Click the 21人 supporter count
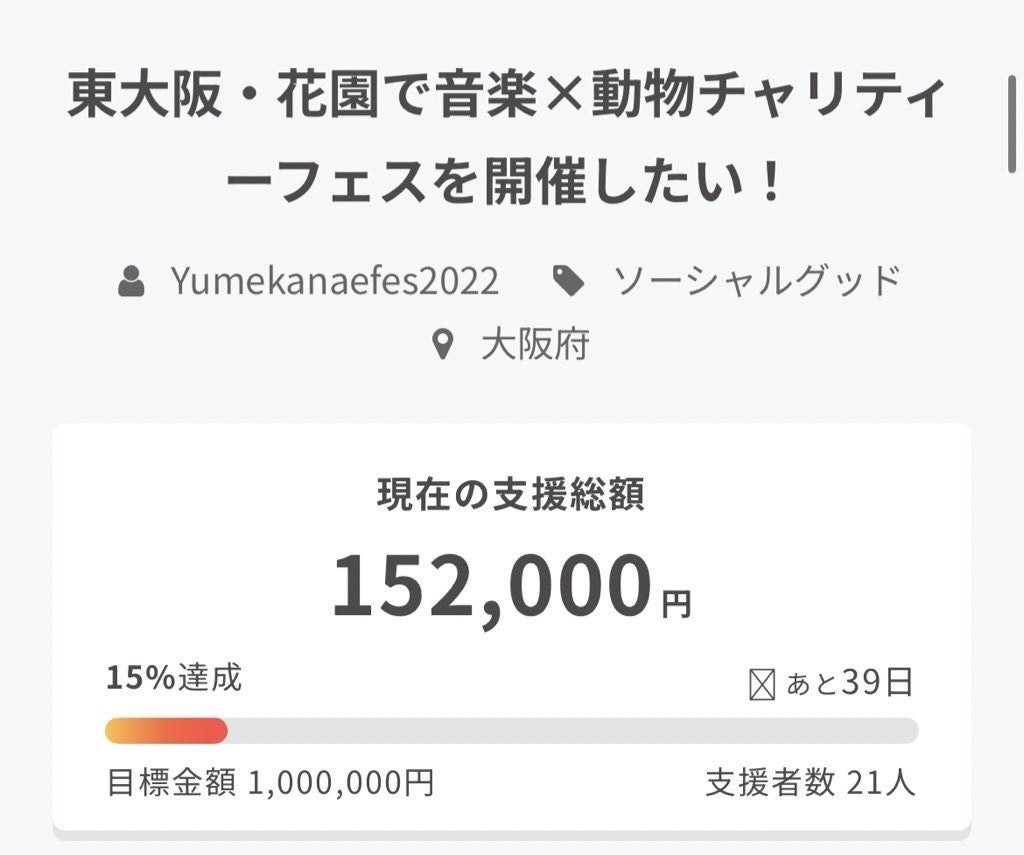The image size is (1024, 855). (881, 782)
